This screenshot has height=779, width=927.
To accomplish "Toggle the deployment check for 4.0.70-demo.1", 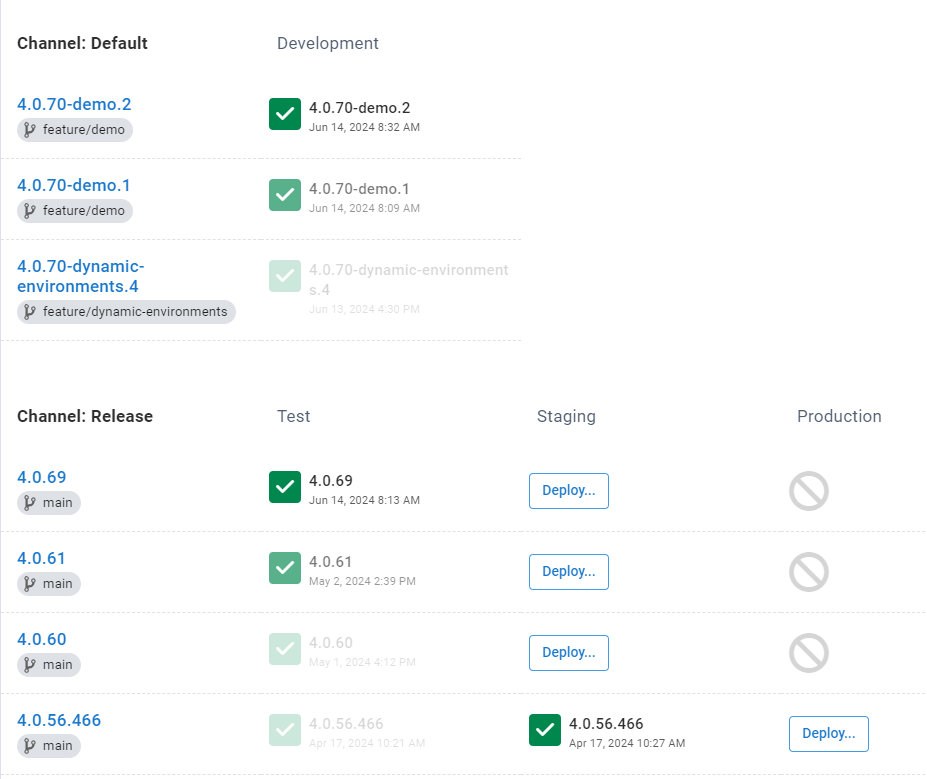I will (284, 195).
